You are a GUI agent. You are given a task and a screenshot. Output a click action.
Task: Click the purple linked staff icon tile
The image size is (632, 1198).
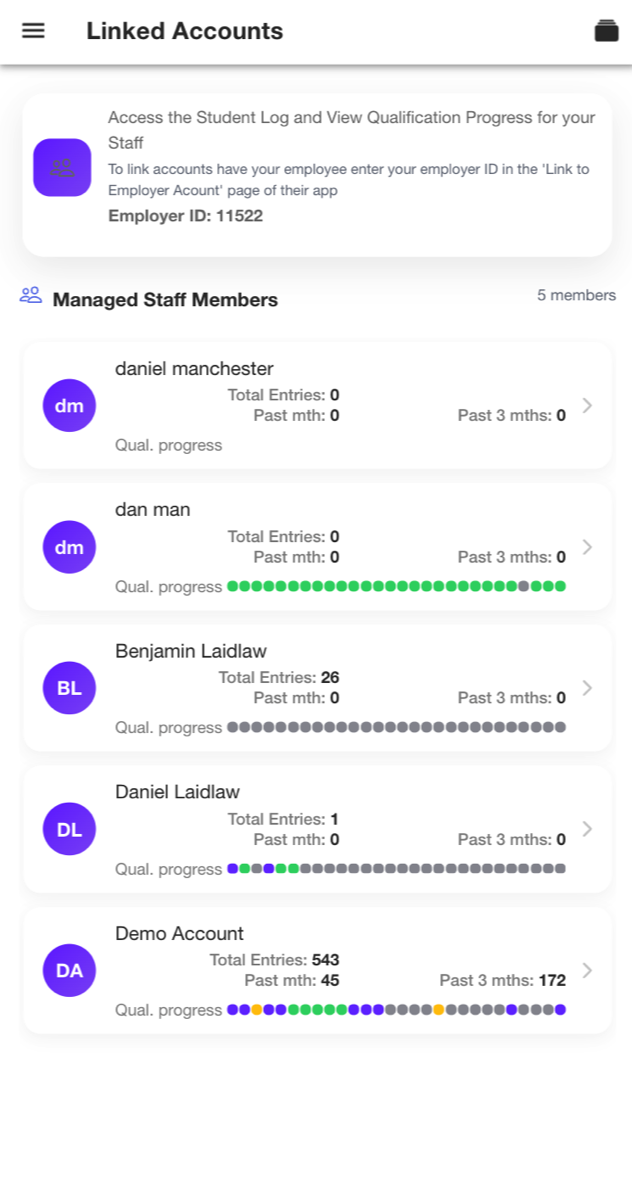pos(63,167)
